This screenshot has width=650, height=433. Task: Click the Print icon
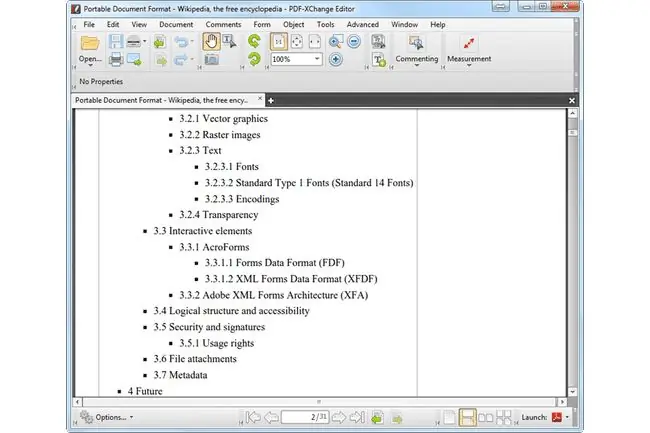point(116,60)
